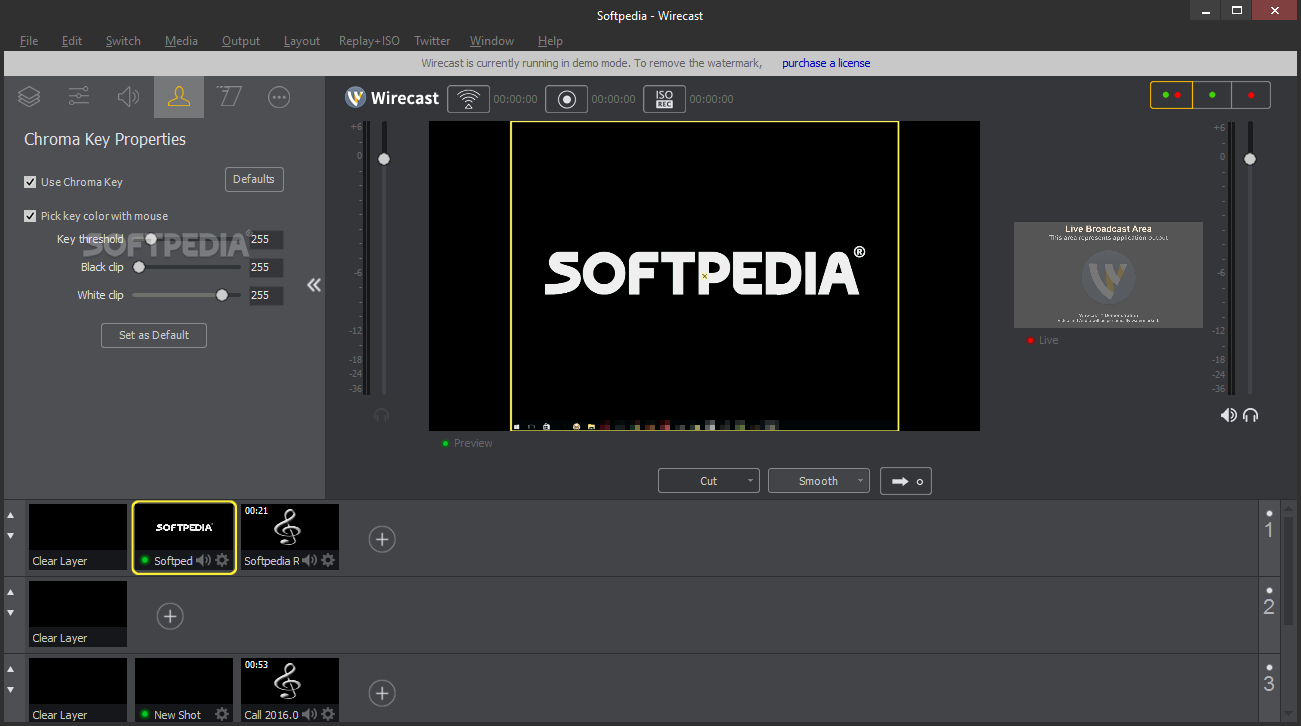Image resolution: width=1301 pixels, height=726 pixels.
Task: Open the shot adjustments sliders tab icon
Action: [x=79, y=97]
